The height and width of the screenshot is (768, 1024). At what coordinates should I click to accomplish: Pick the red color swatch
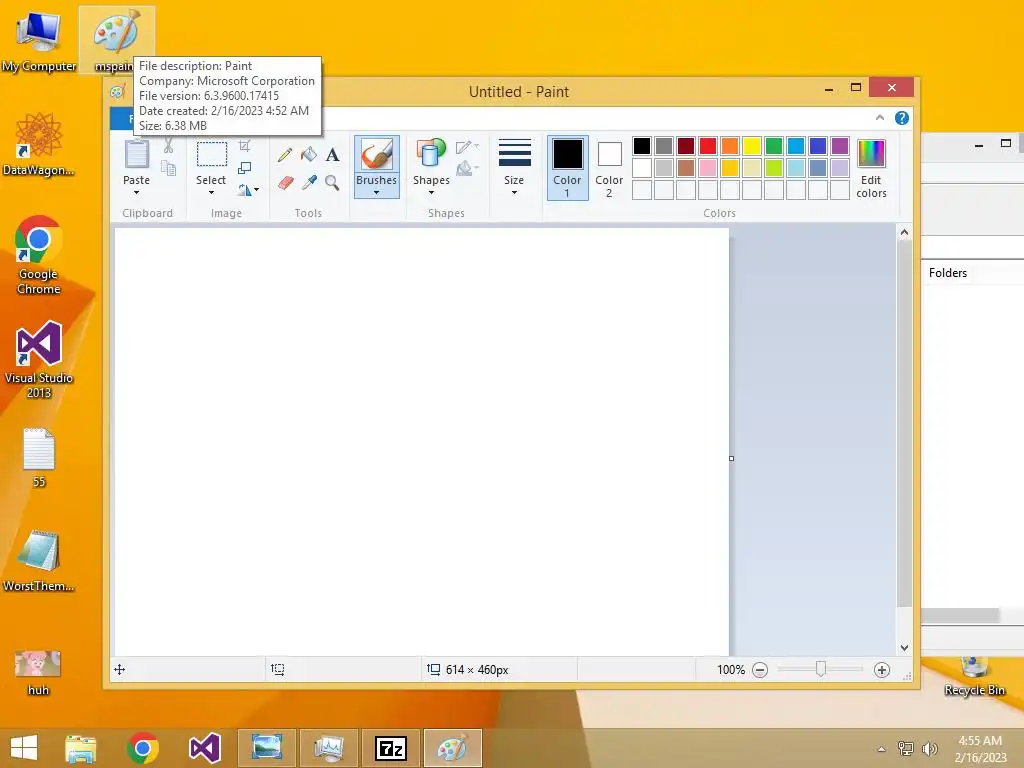708,146
